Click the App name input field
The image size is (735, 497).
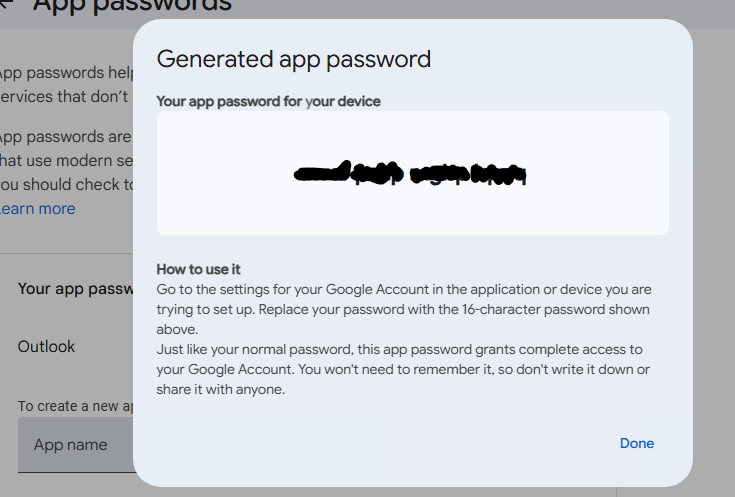tap(75, 445)
